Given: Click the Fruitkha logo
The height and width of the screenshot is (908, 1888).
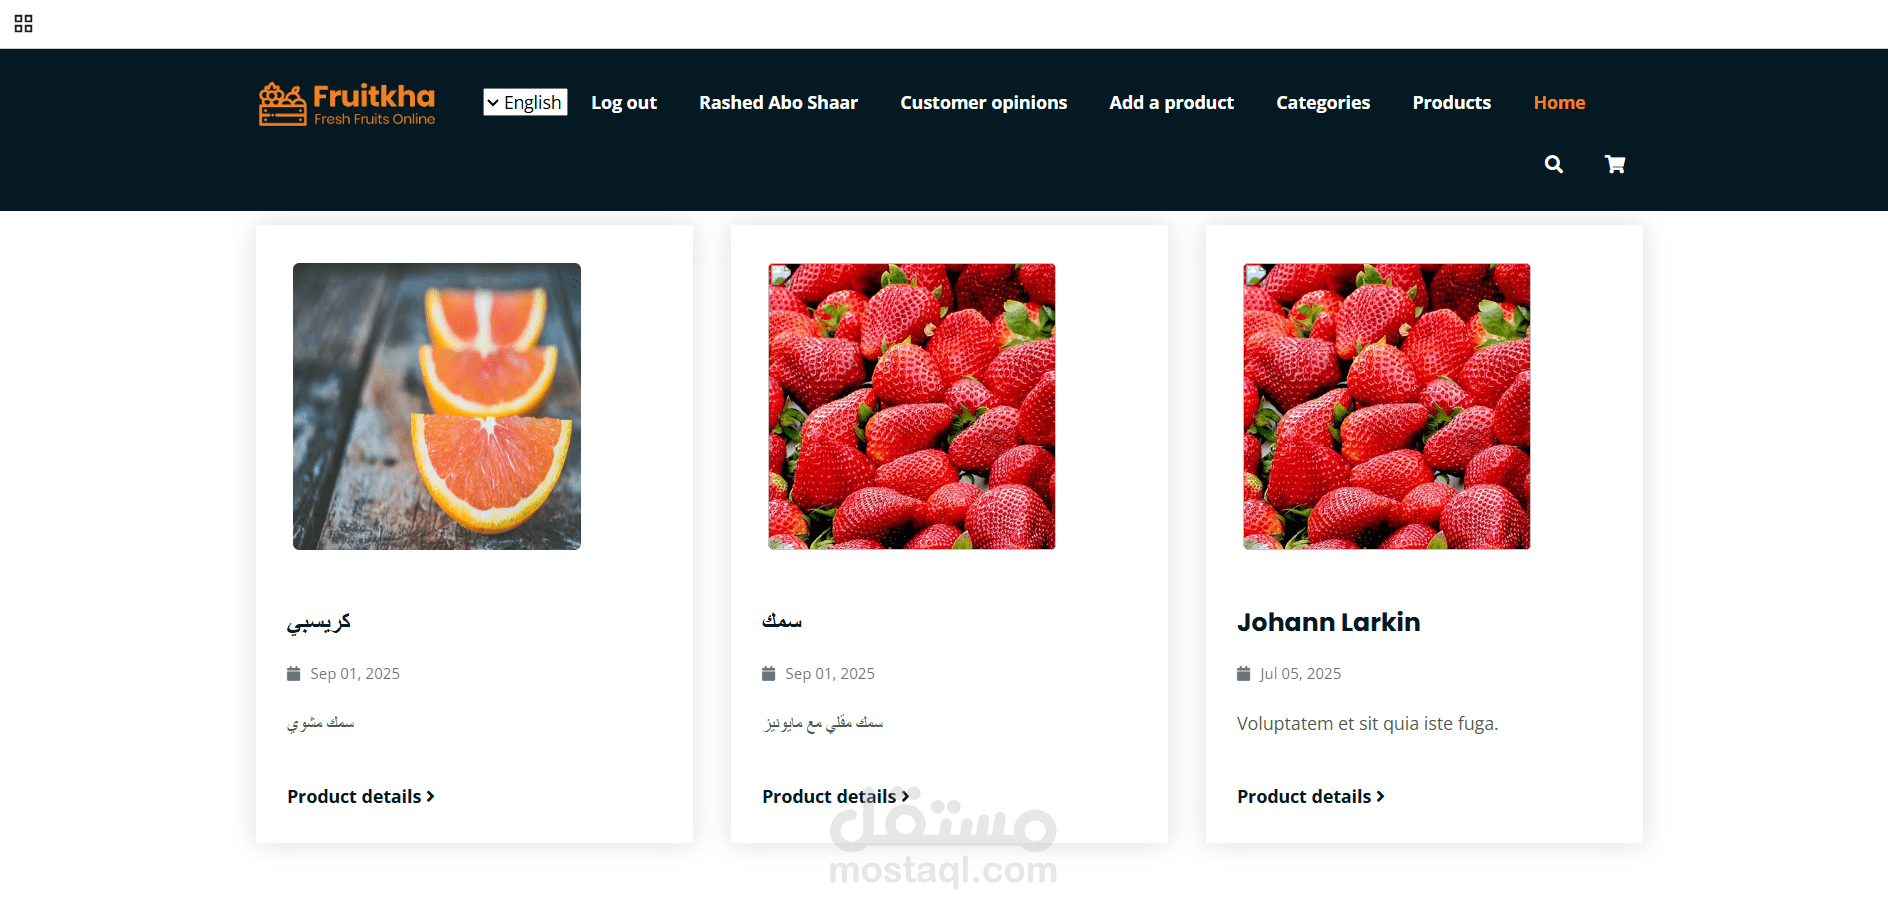Looking at the screenshot, I should [347, 104].
